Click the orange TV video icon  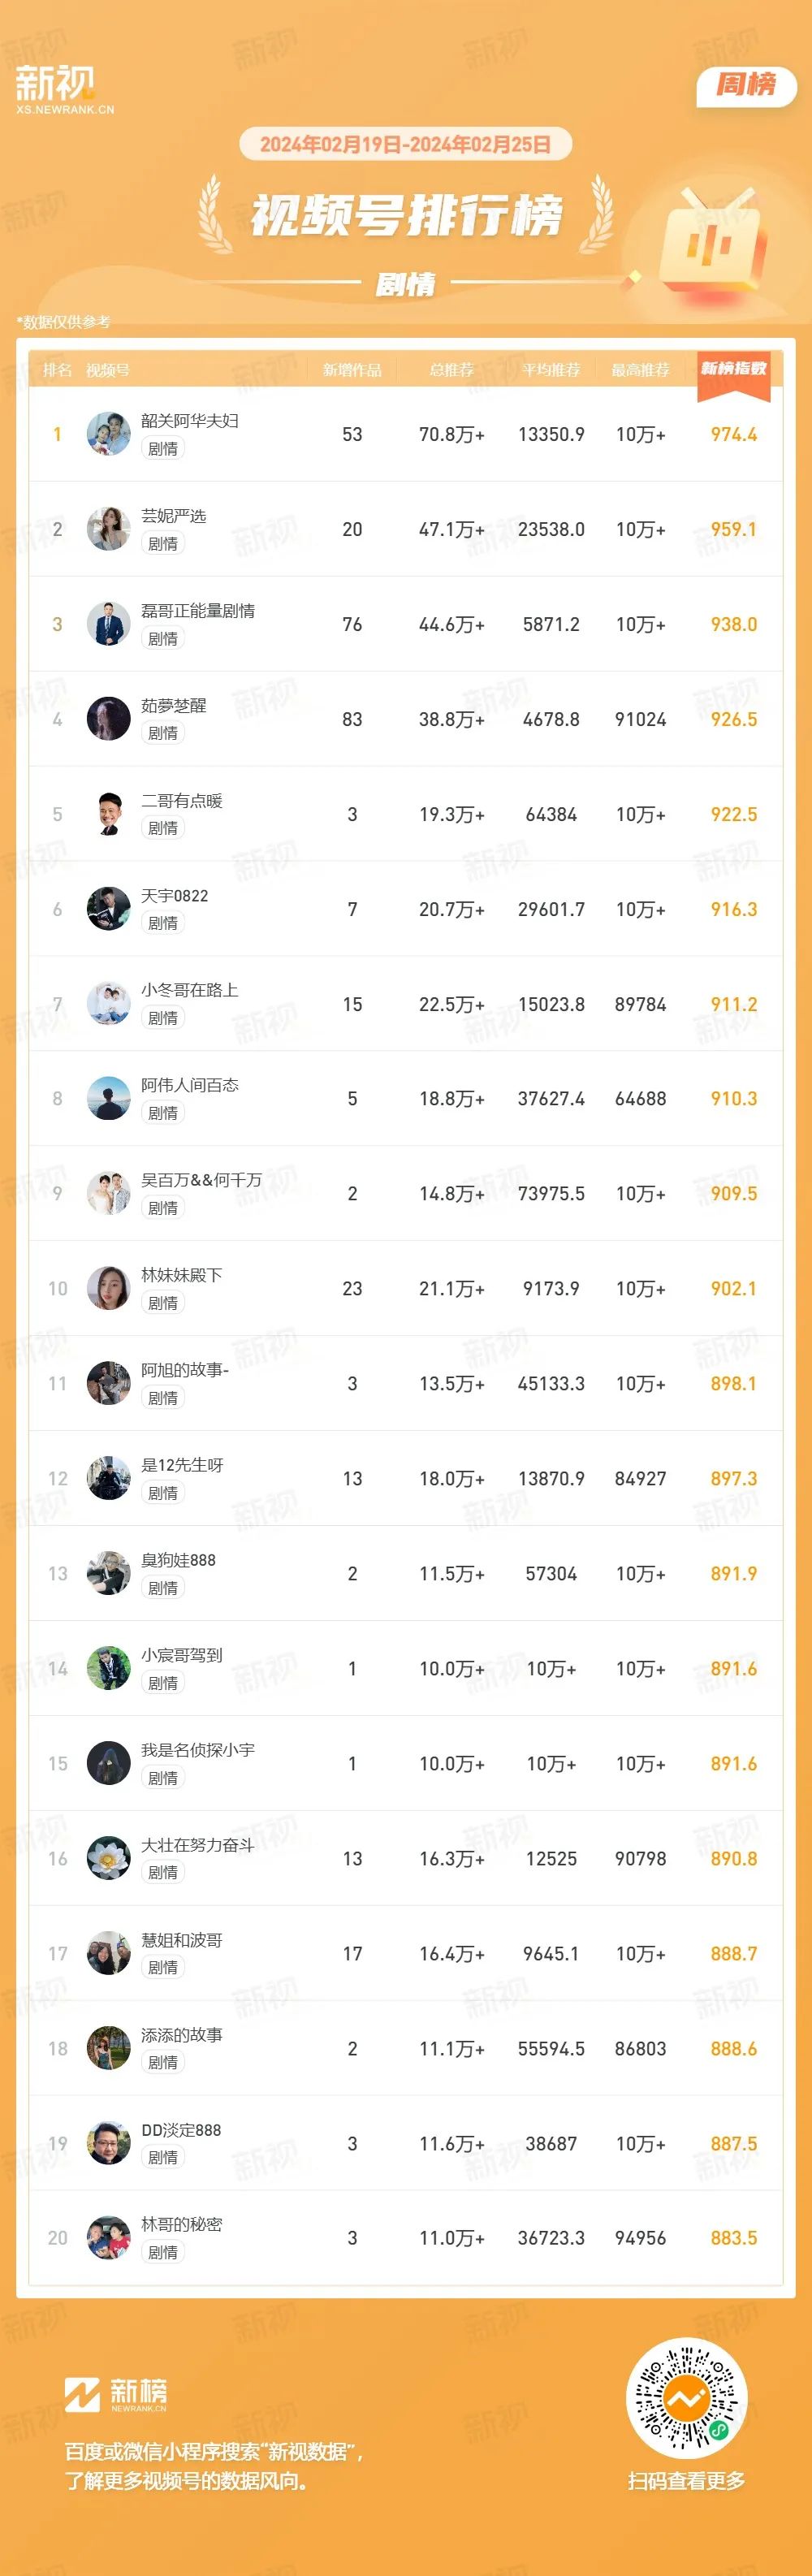(x=714, y=240)
